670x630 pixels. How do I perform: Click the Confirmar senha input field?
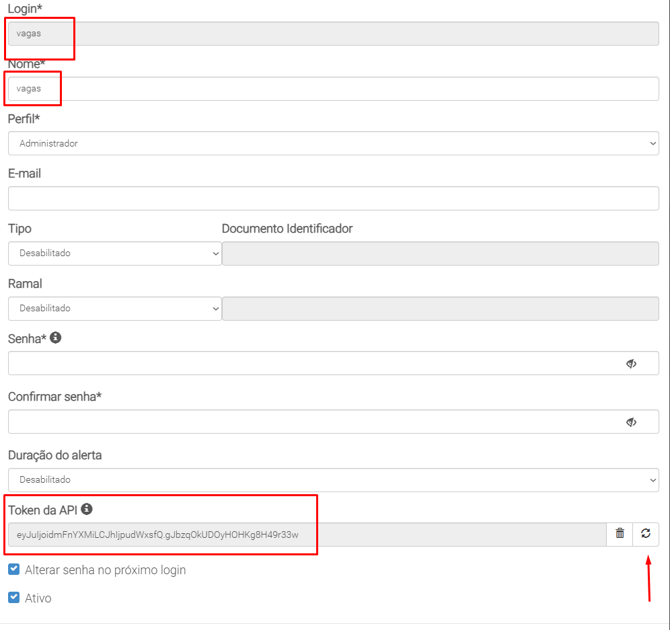pos(310,422)
